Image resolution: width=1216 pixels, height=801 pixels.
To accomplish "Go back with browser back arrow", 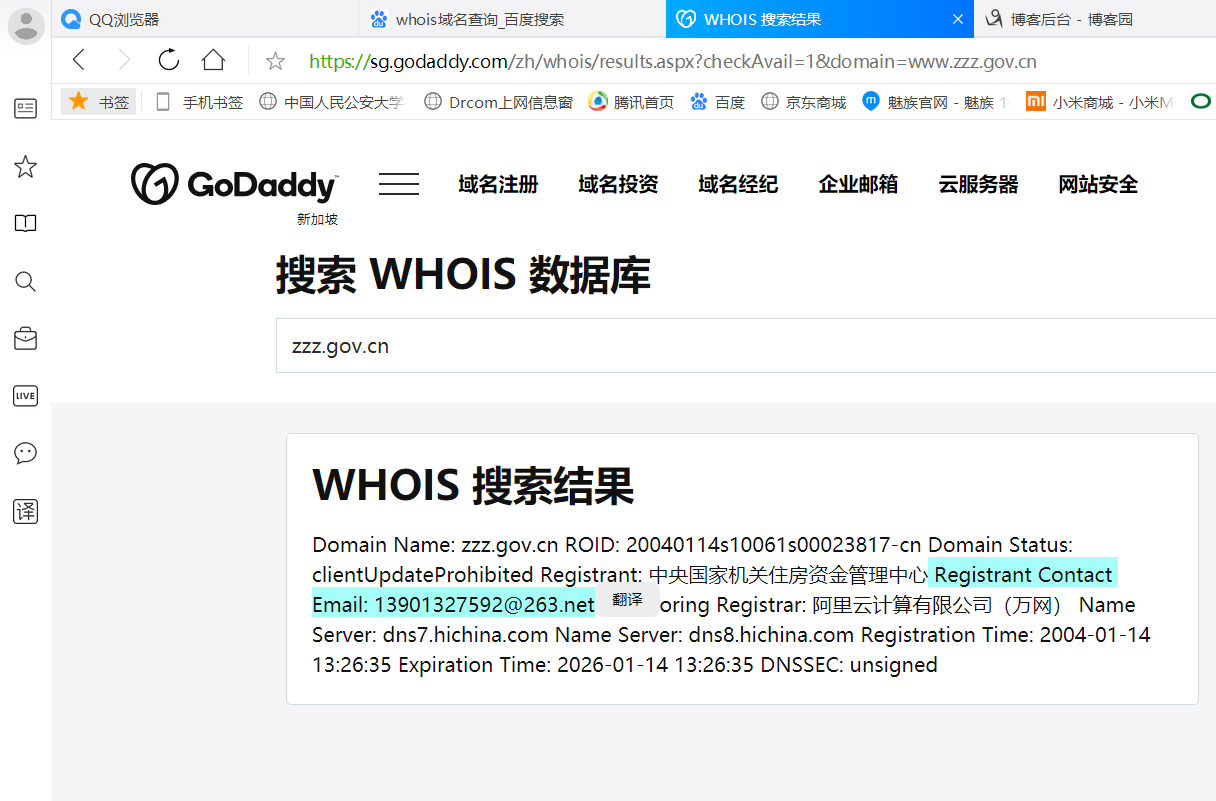I will 79,60.
